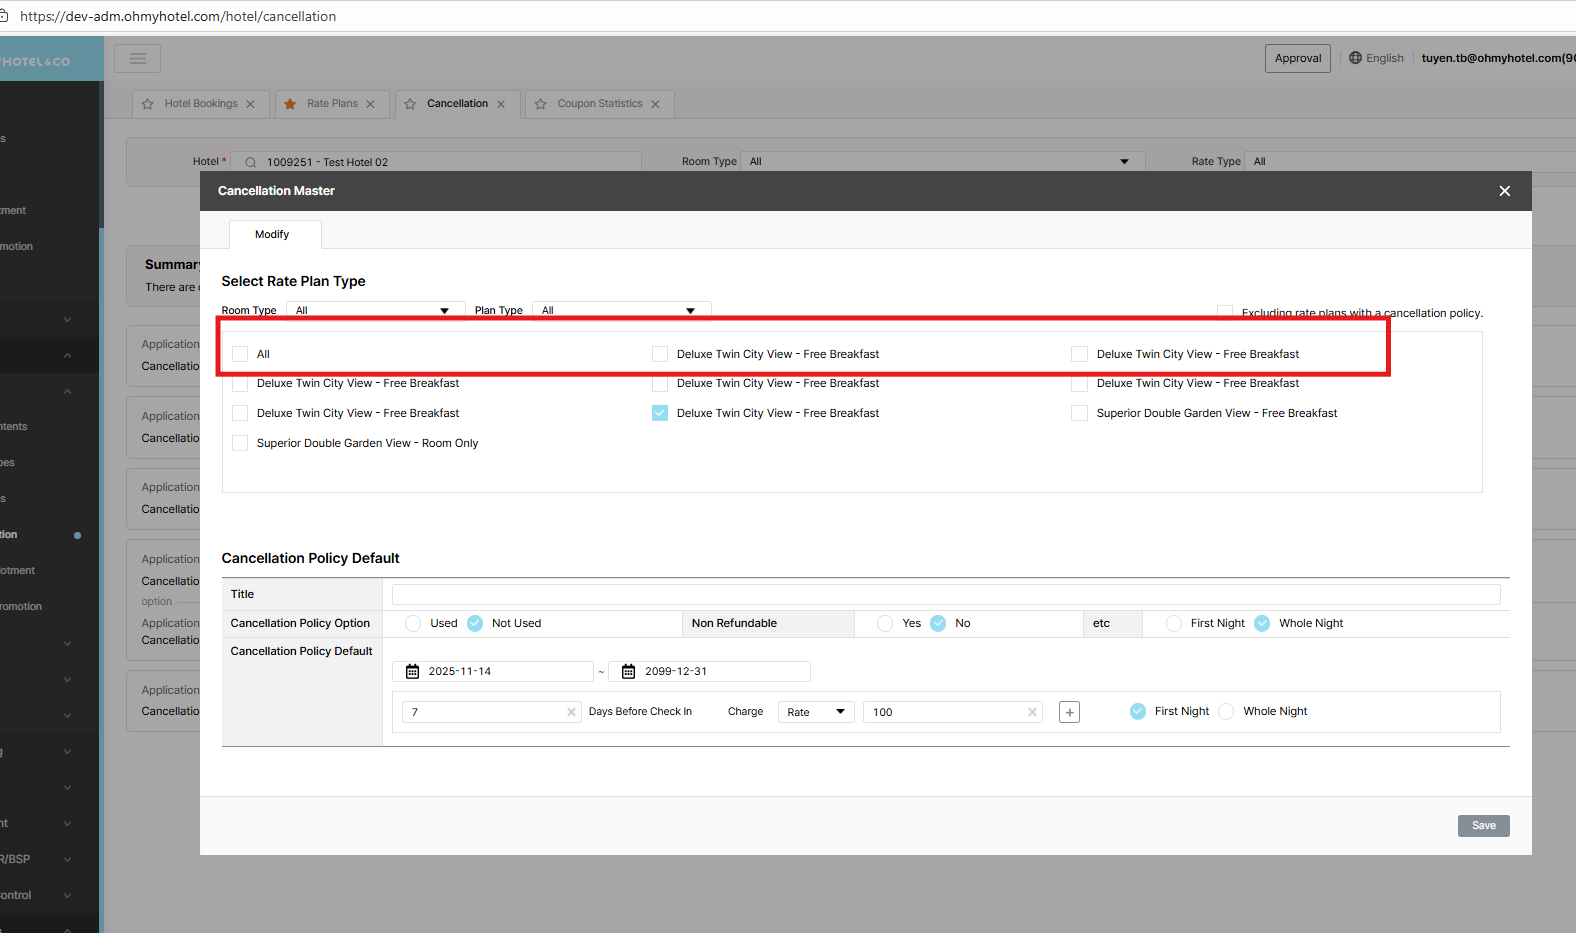Open the end date calendar icon
Viewport: 1576px width, 933px height.
coord(628,672)
